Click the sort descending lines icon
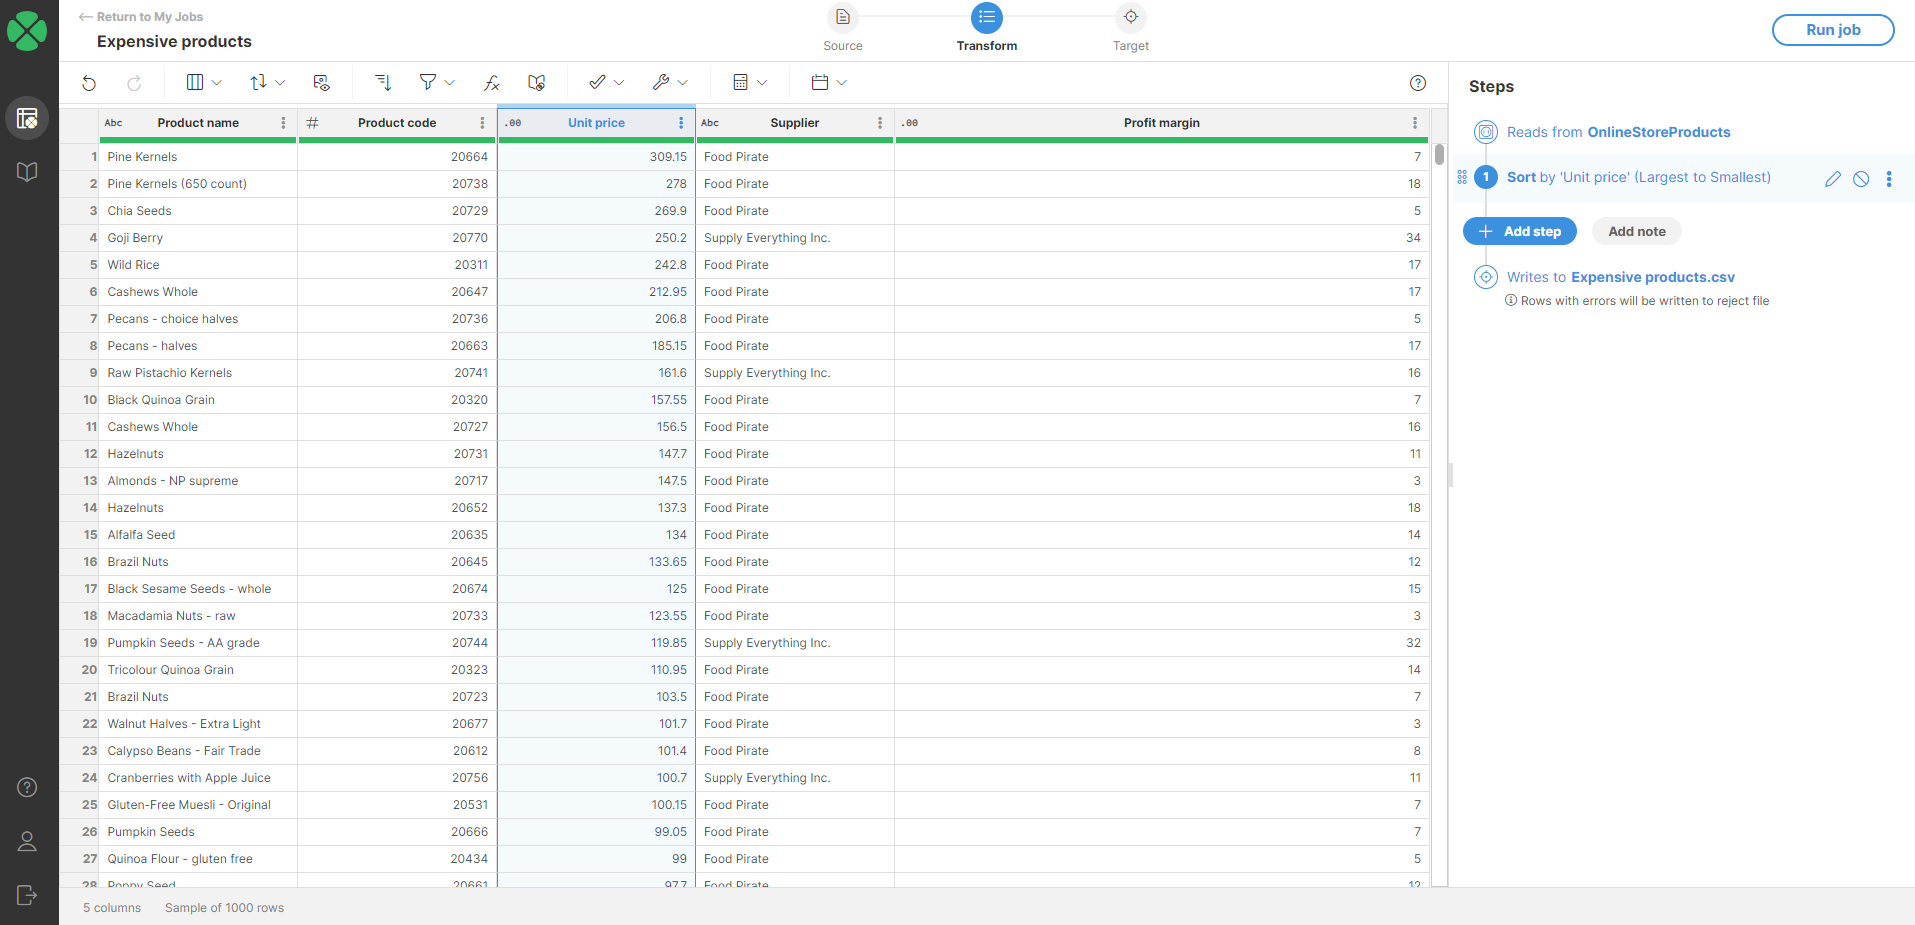The image size is (1915, 925). click(383, 83)
